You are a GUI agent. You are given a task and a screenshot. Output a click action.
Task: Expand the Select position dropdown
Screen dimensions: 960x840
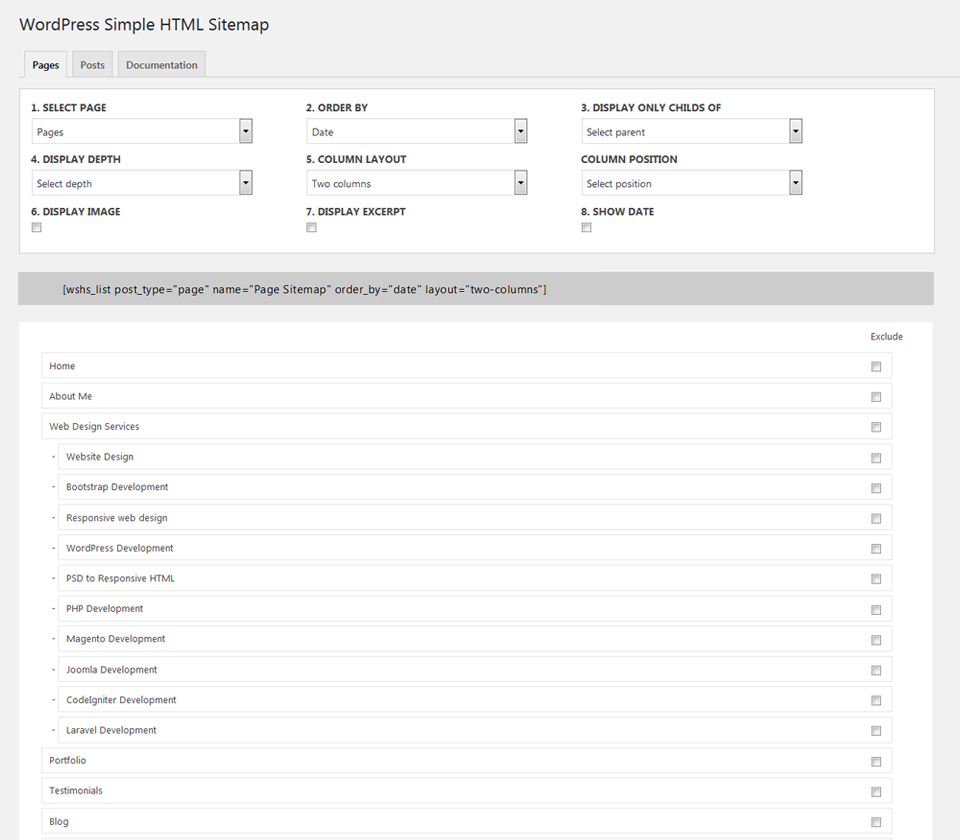(x=691, y=183)
